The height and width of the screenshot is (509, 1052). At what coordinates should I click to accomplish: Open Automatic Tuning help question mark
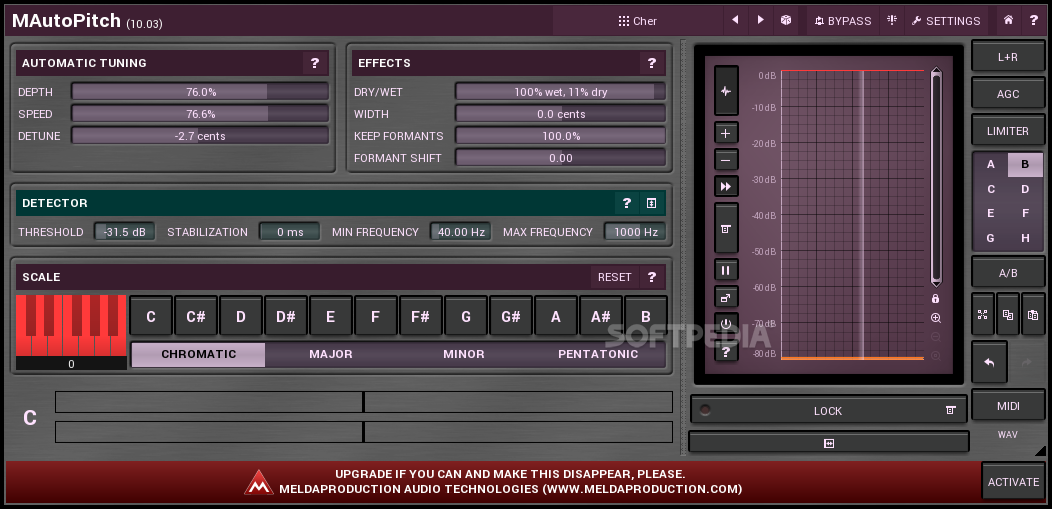tap(315, 63)
